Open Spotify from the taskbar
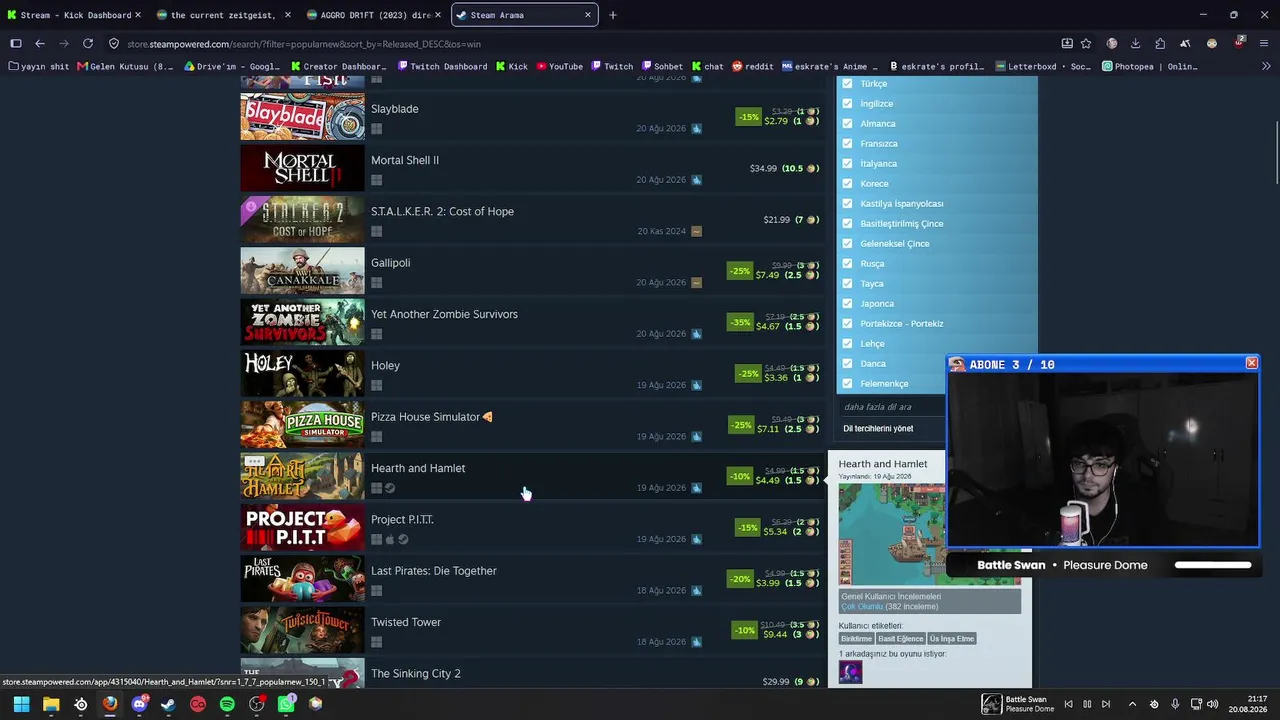 coord(227,704)
